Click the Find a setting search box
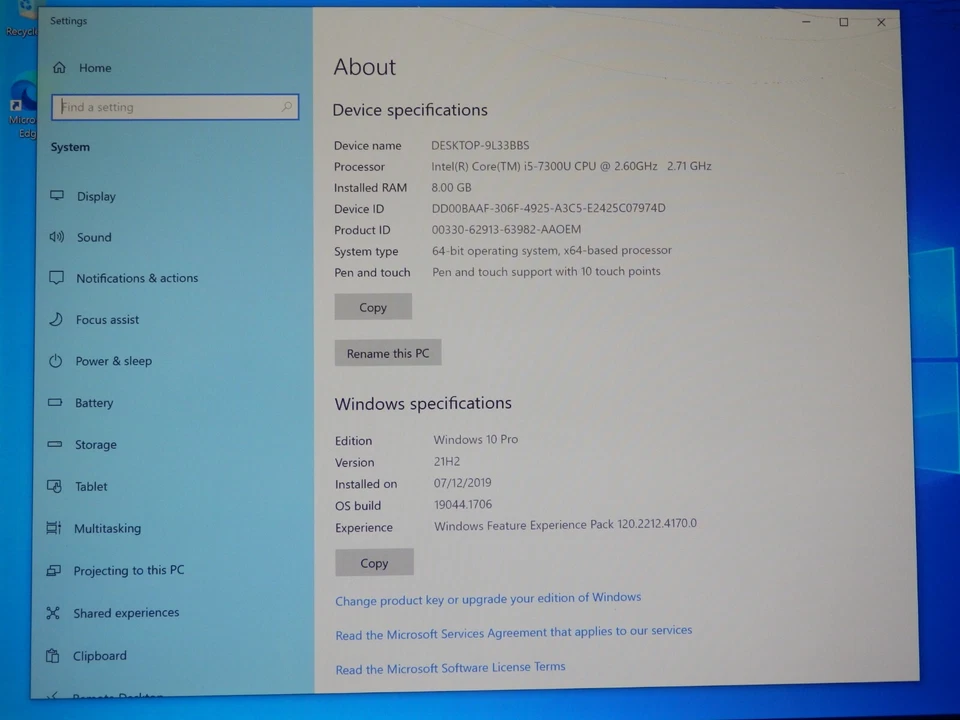 pos(175,107)
